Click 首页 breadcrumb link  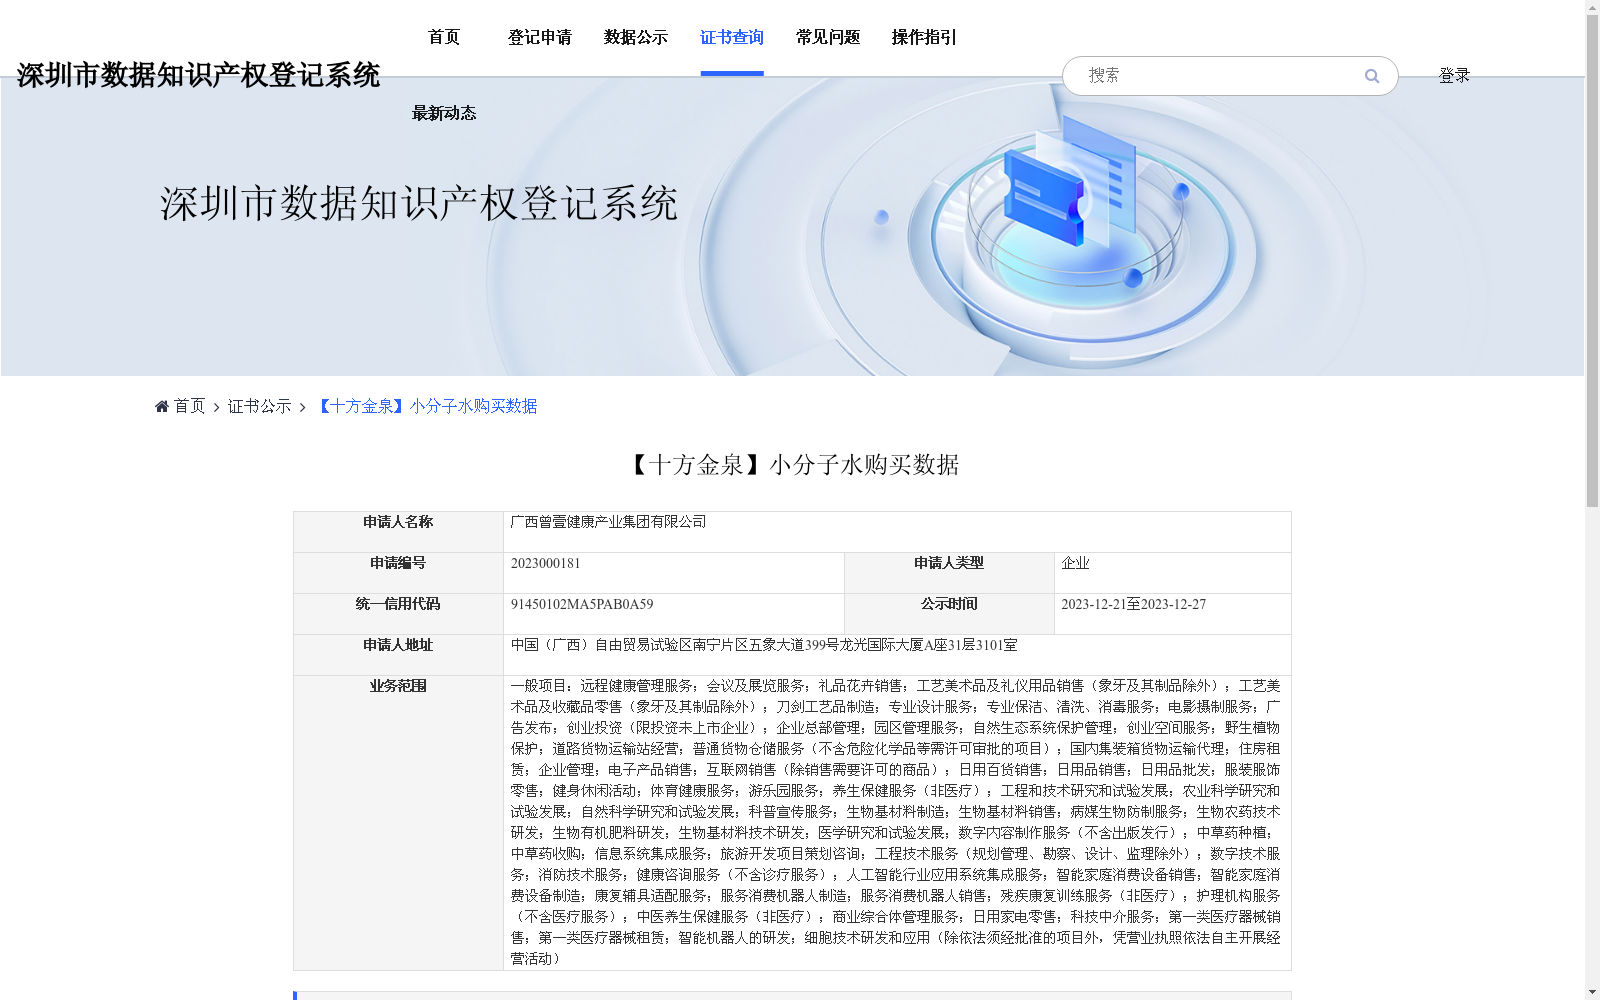pos(190,406)
